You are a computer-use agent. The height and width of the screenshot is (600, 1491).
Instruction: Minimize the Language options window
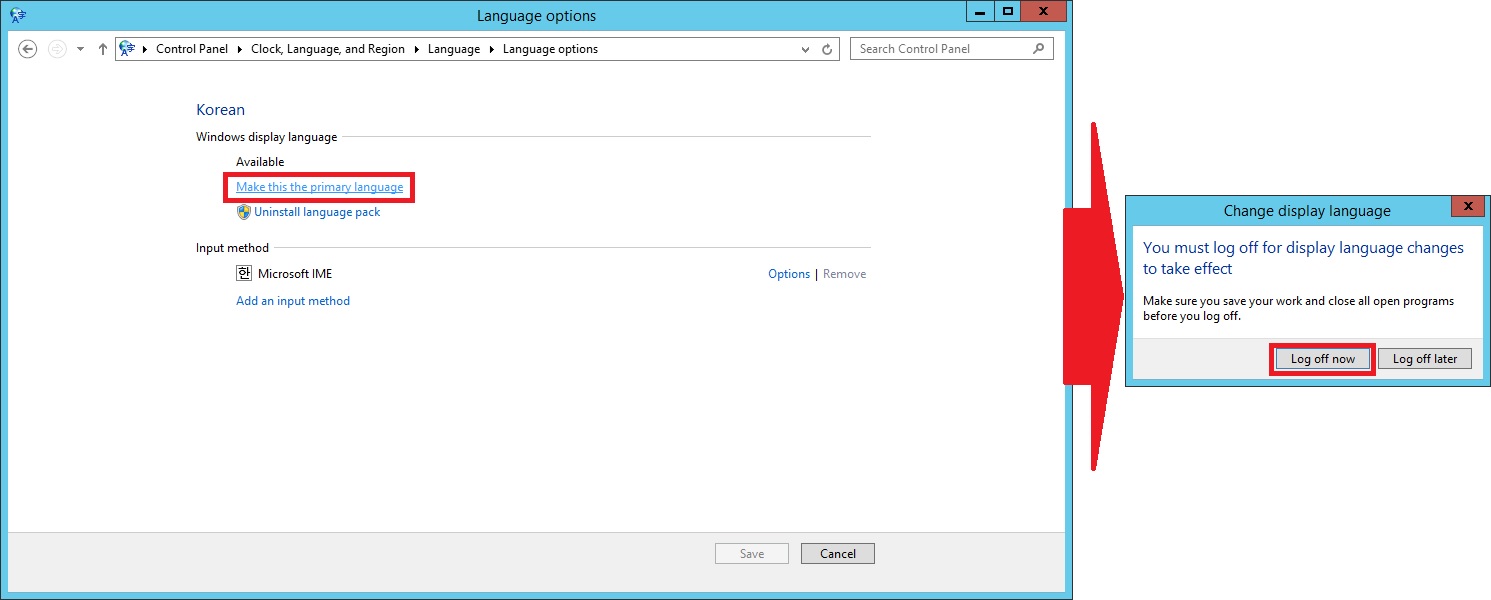pos(981,11)
